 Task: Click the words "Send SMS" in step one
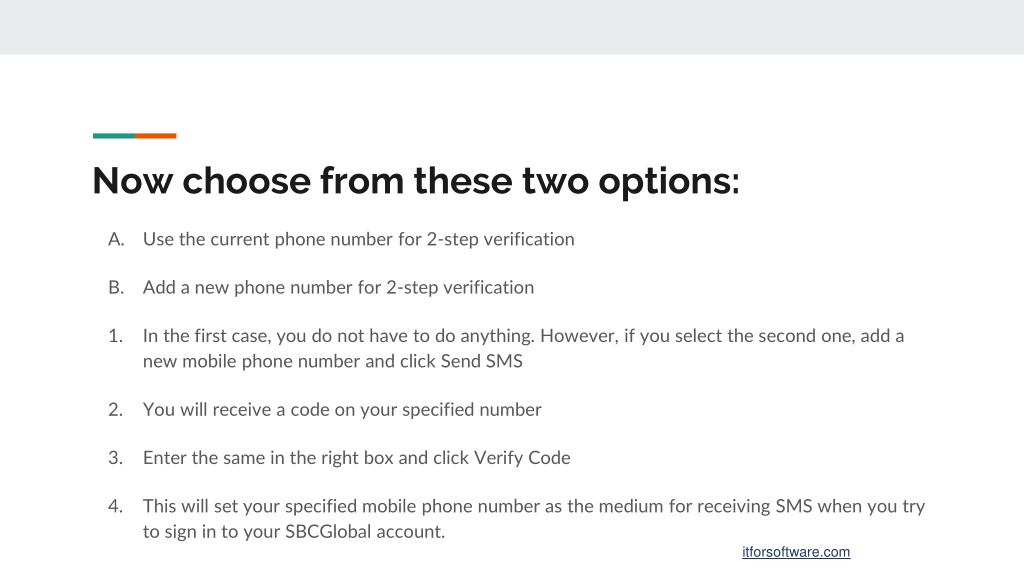(x=482, y=361)
